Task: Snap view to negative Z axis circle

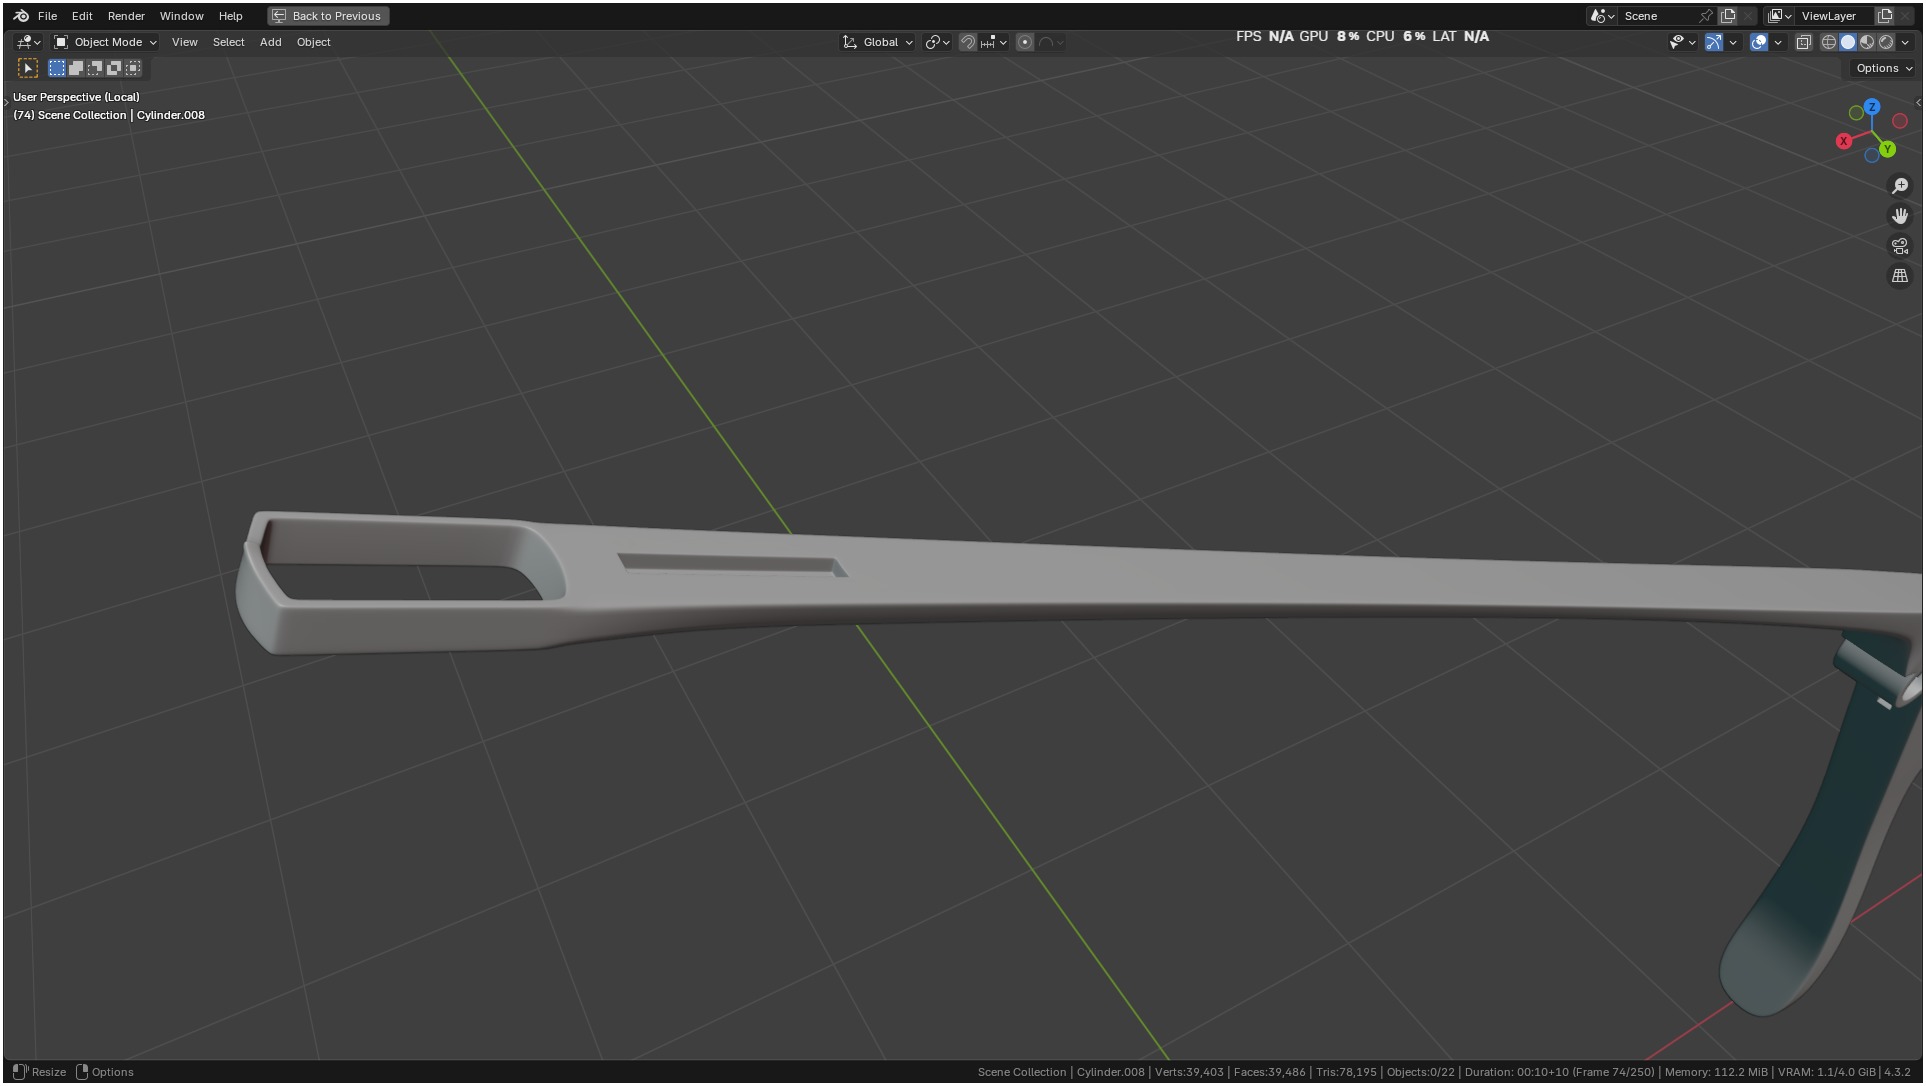Action: pyautogui.click(x=1872, y=156)
